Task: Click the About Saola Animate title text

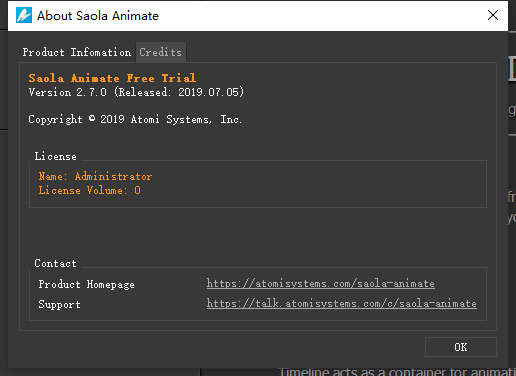Action: tap(98, 16)
